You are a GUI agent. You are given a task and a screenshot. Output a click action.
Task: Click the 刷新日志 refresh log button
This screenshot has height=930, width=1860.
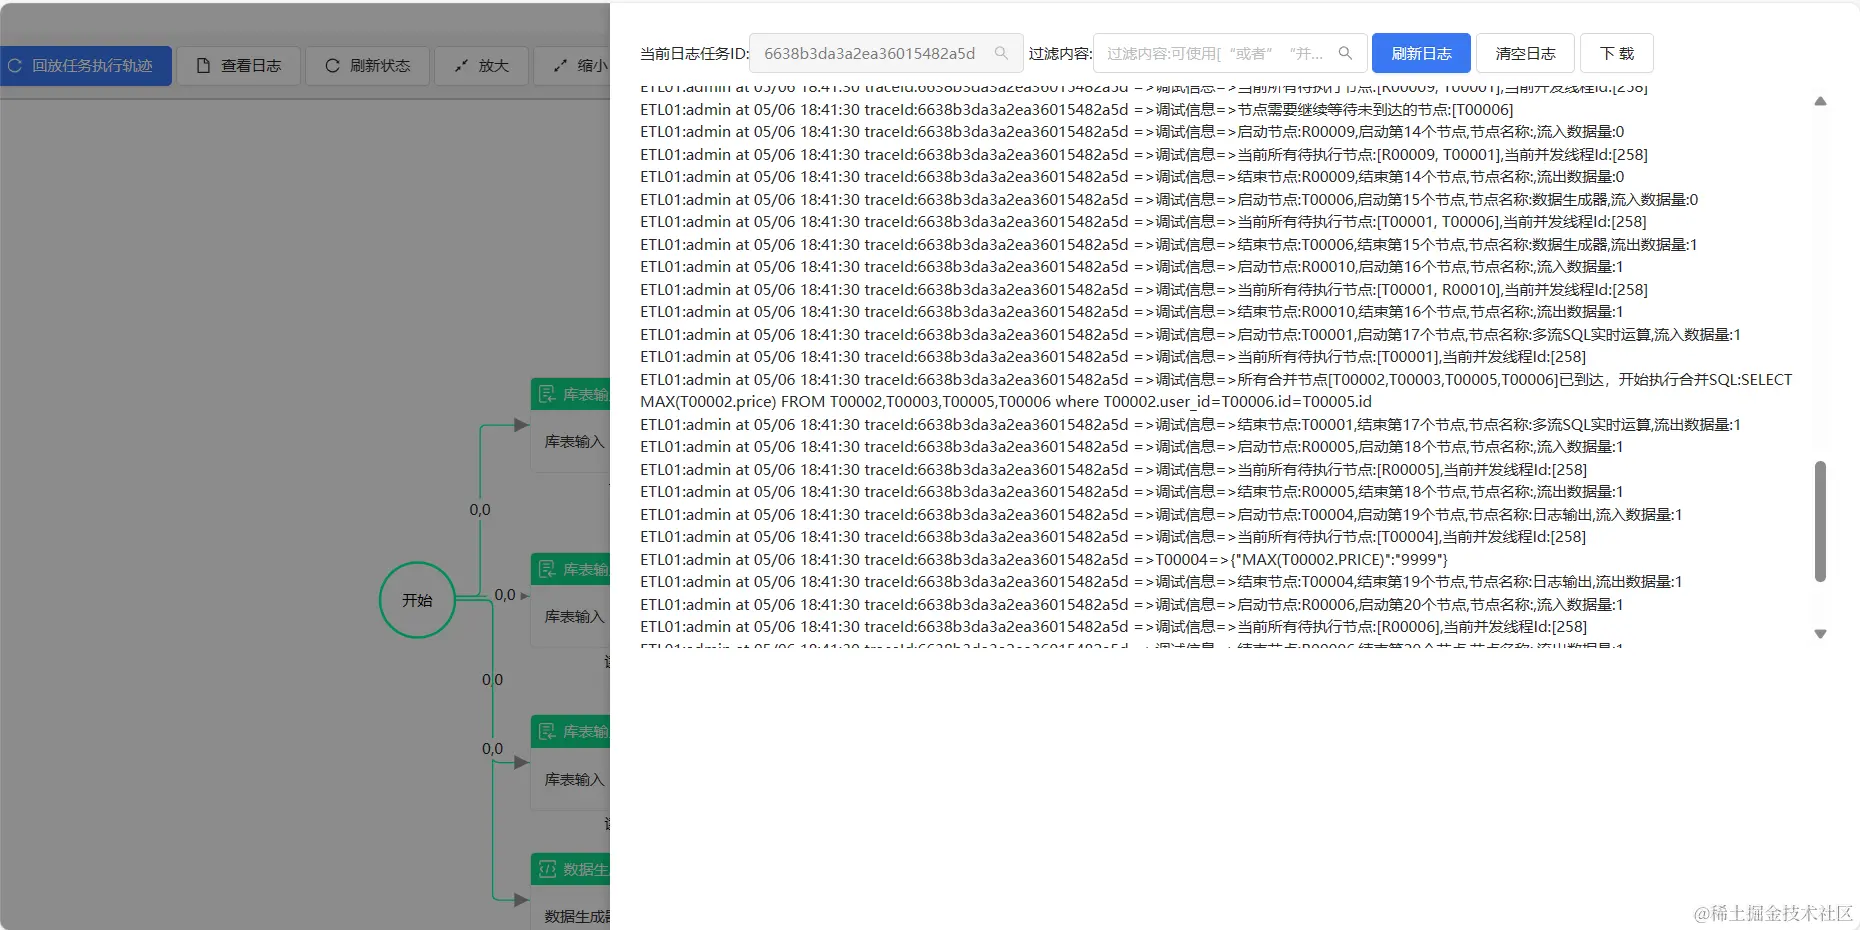[x=1421, y=53]
